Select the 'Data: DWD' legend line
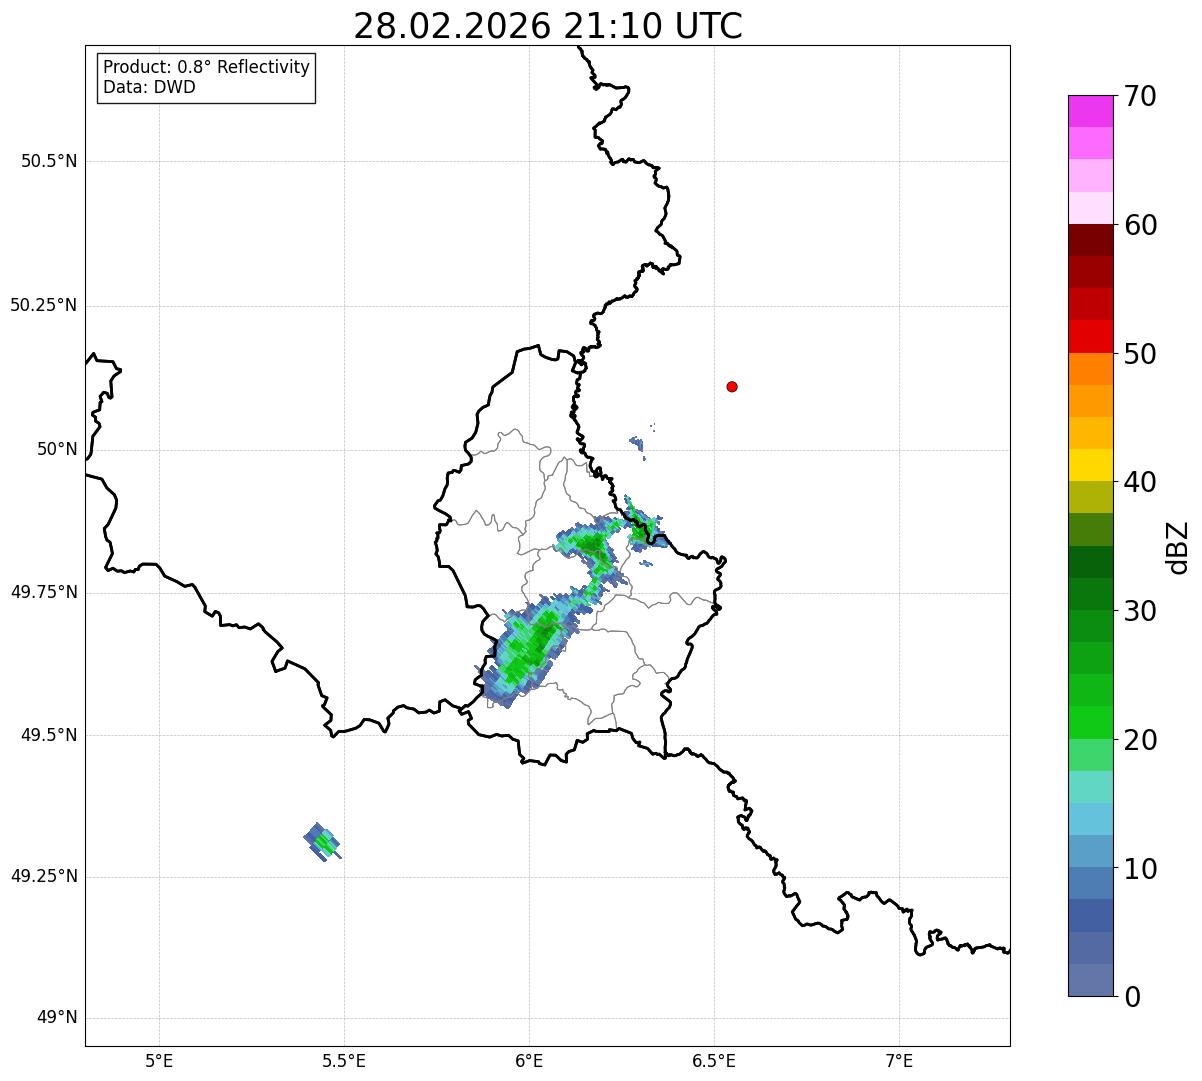1202x1081 pixels. point(149,87)
